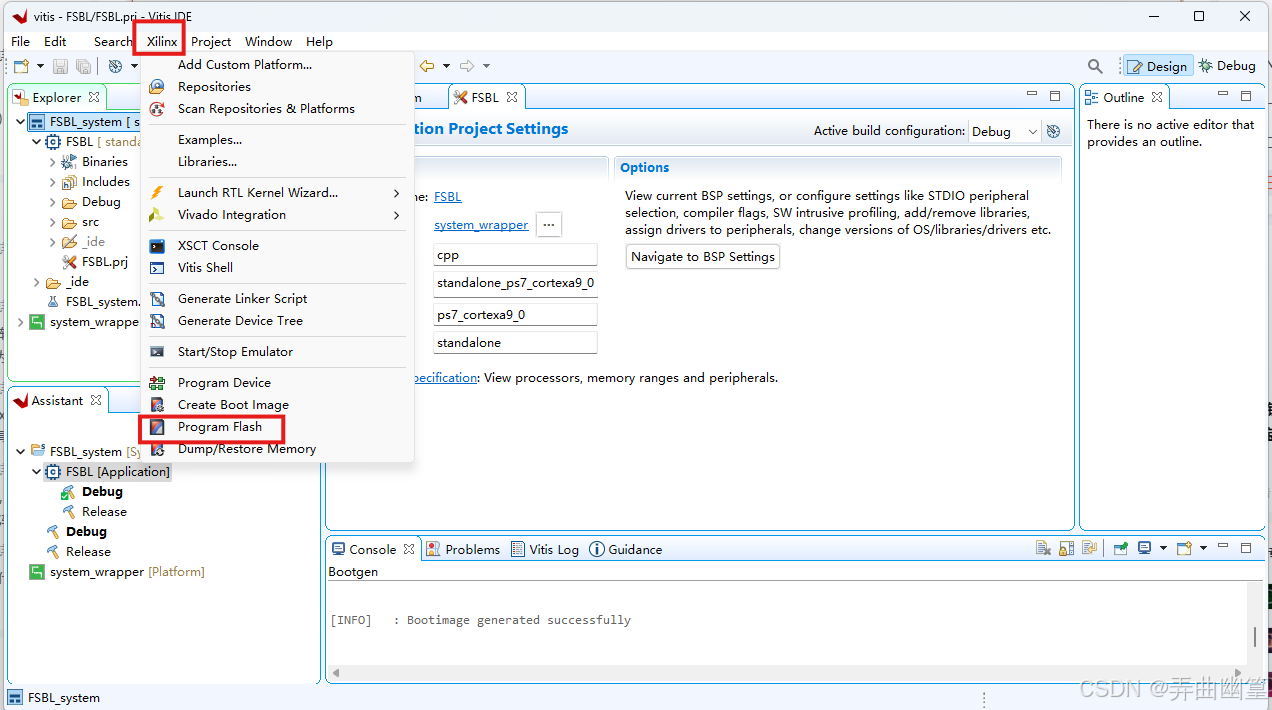The height and width of the screenshot is (710, 1272).
Task: Close the FSBL editor tab
Action: [511, 97]
